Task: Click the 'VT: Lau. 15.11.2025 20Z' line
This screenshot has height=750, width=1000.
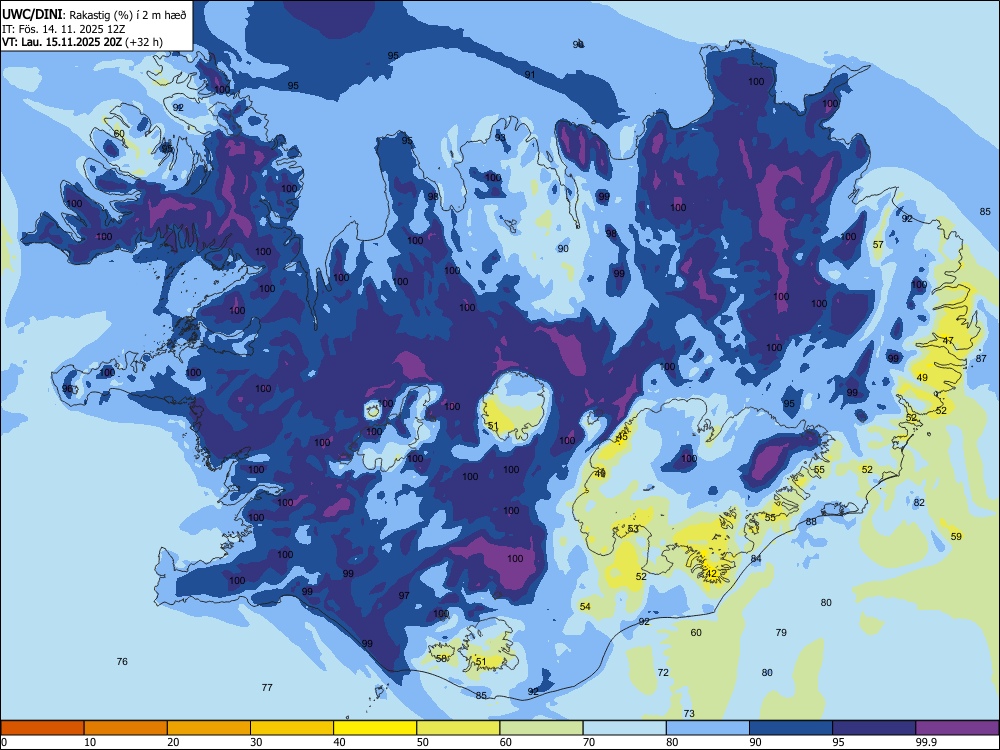Action: coord(62,42)
